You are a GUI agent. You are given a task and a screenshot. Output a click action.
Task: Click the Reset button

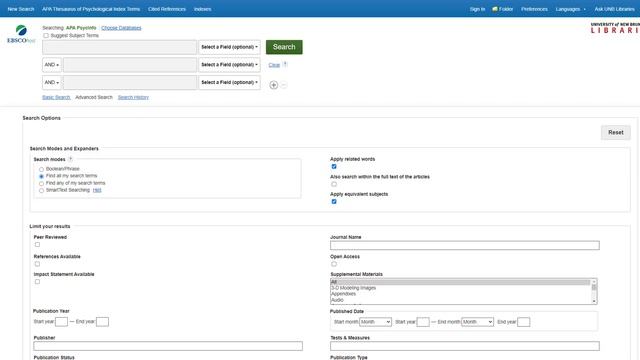[616, 132]
